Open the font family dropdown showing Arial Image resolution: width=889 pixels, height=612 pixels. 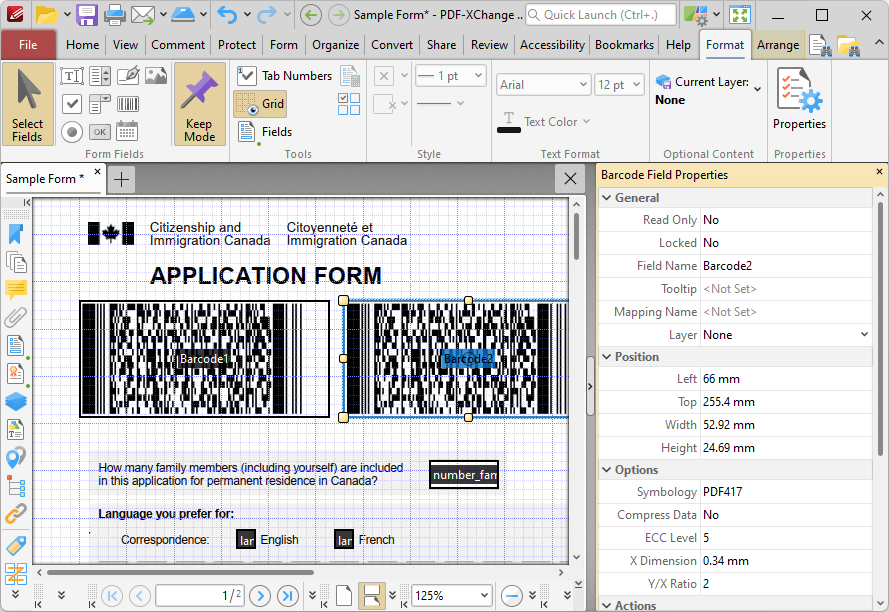click(x=542, y=84)
